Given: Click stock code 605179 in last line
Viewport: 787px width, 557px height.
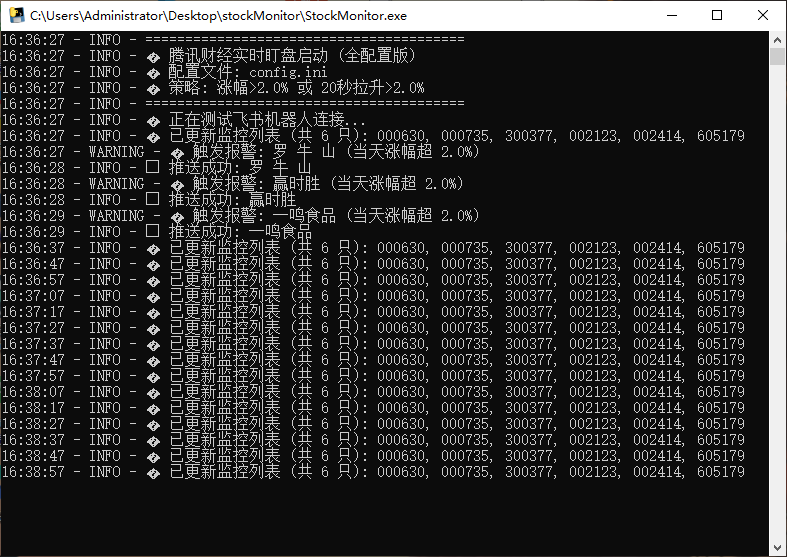Looking at the screenshot, I should click(x=721, y=473).
